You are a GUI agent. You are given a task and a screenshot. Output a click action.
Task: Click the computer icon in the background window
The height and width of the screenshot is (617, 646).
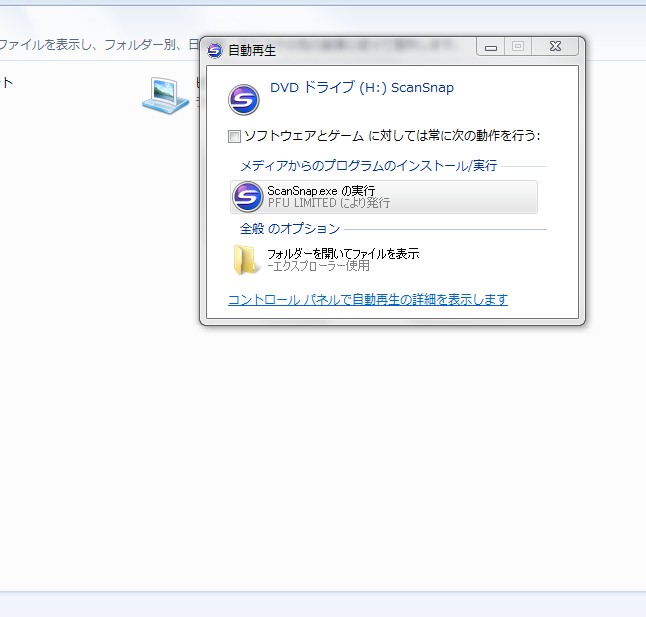(x=166, y=96)
